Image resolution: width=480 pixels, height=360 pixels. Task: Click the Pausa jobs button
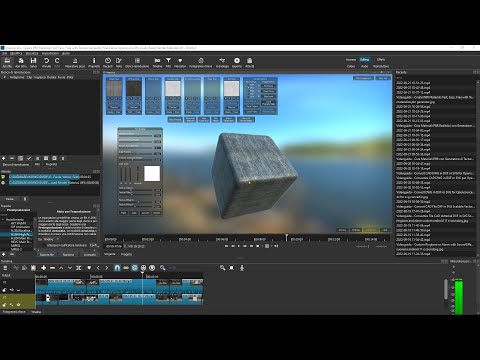(x=10, y=199)
